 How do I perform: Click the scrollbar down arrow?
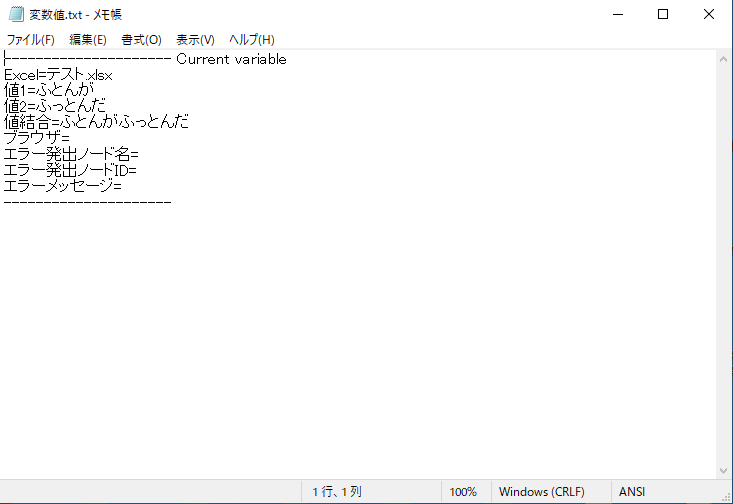pyautogui.click(x=723, y=470)
